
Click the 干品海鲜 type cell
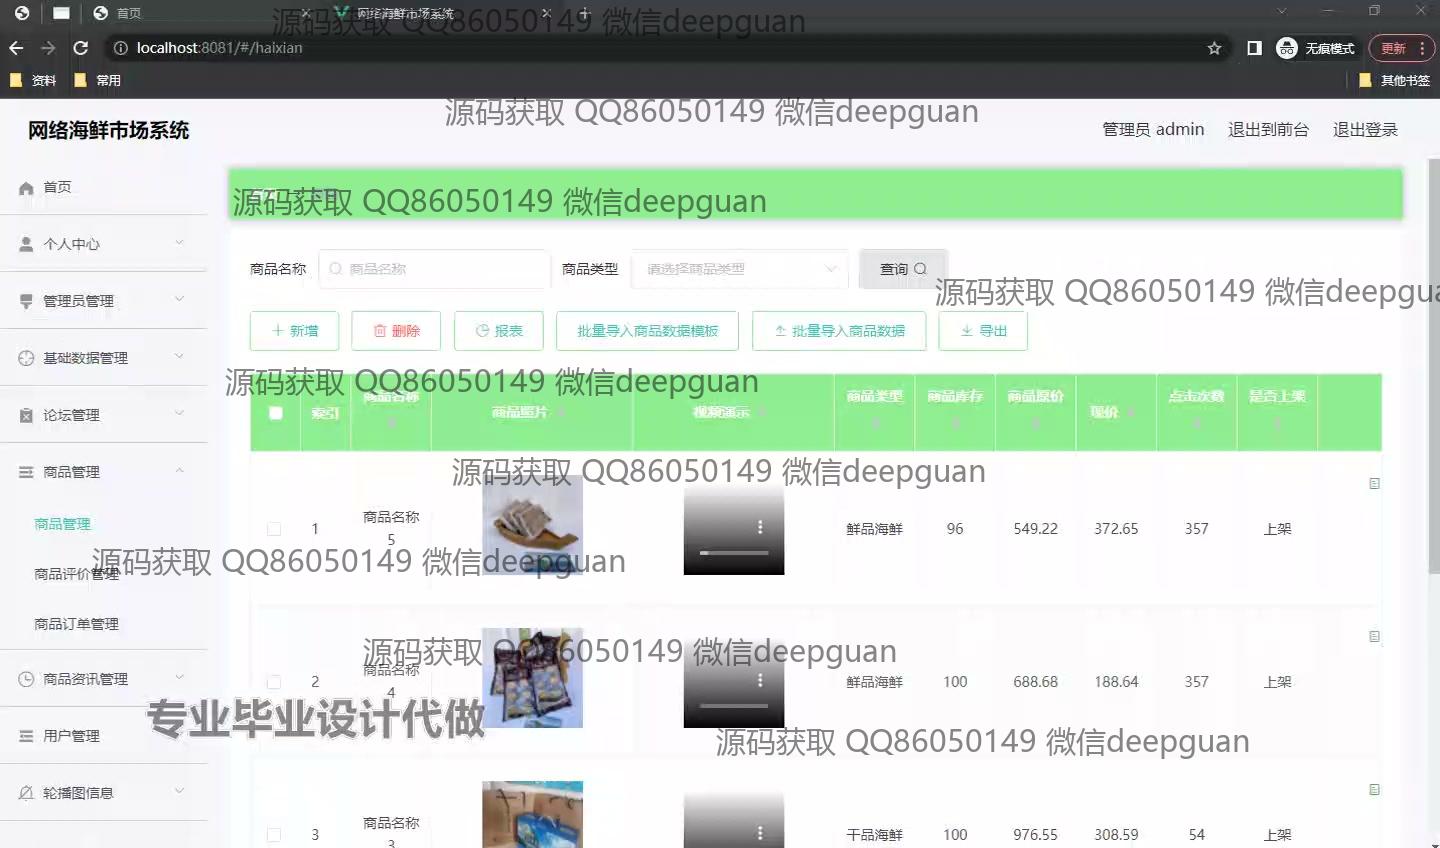874,835
